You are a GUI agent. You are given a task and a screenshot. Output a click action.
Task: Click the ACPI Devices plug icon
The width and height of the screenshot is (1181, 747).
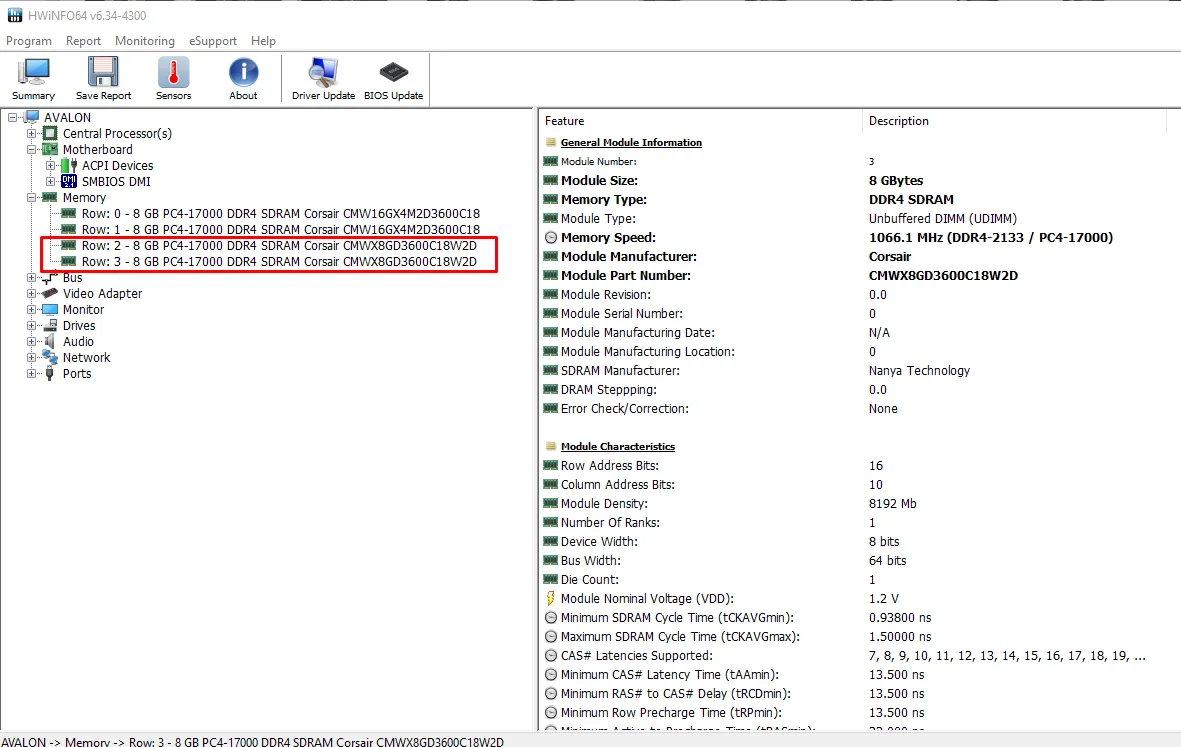point(69,165)
